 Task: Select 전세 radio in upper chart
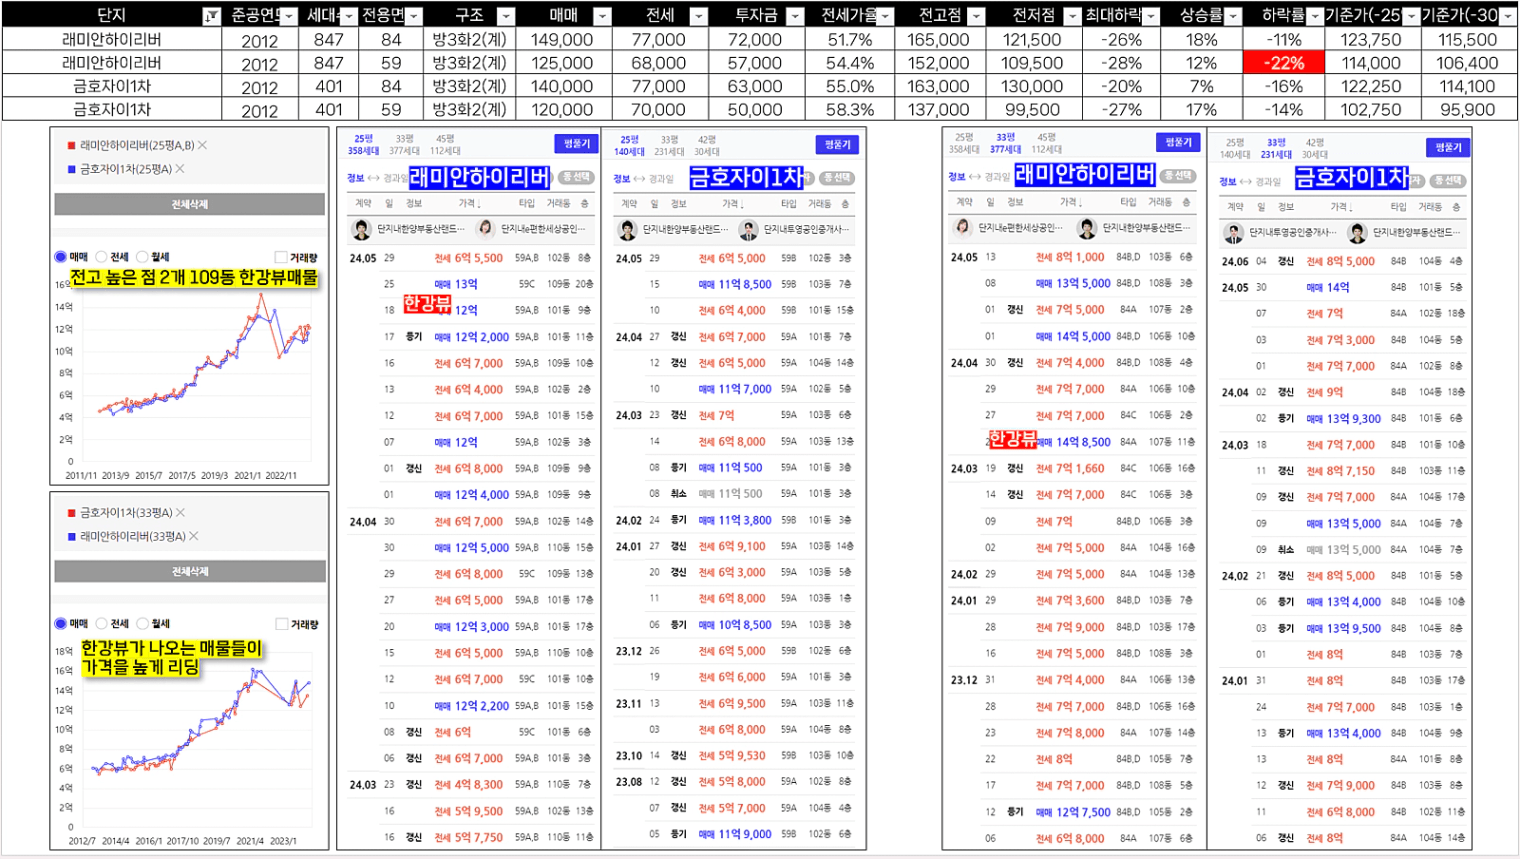click(x=101, y=257)
